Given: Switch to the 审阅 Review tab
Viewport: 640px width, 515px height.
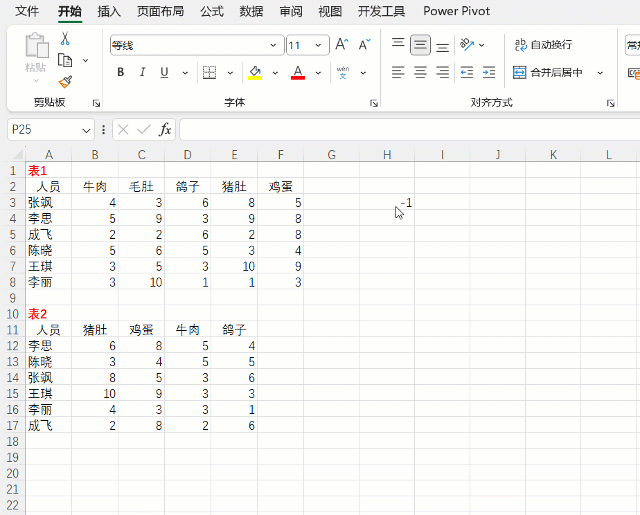Looking at the screenshot, I should [x=291, y=11].
